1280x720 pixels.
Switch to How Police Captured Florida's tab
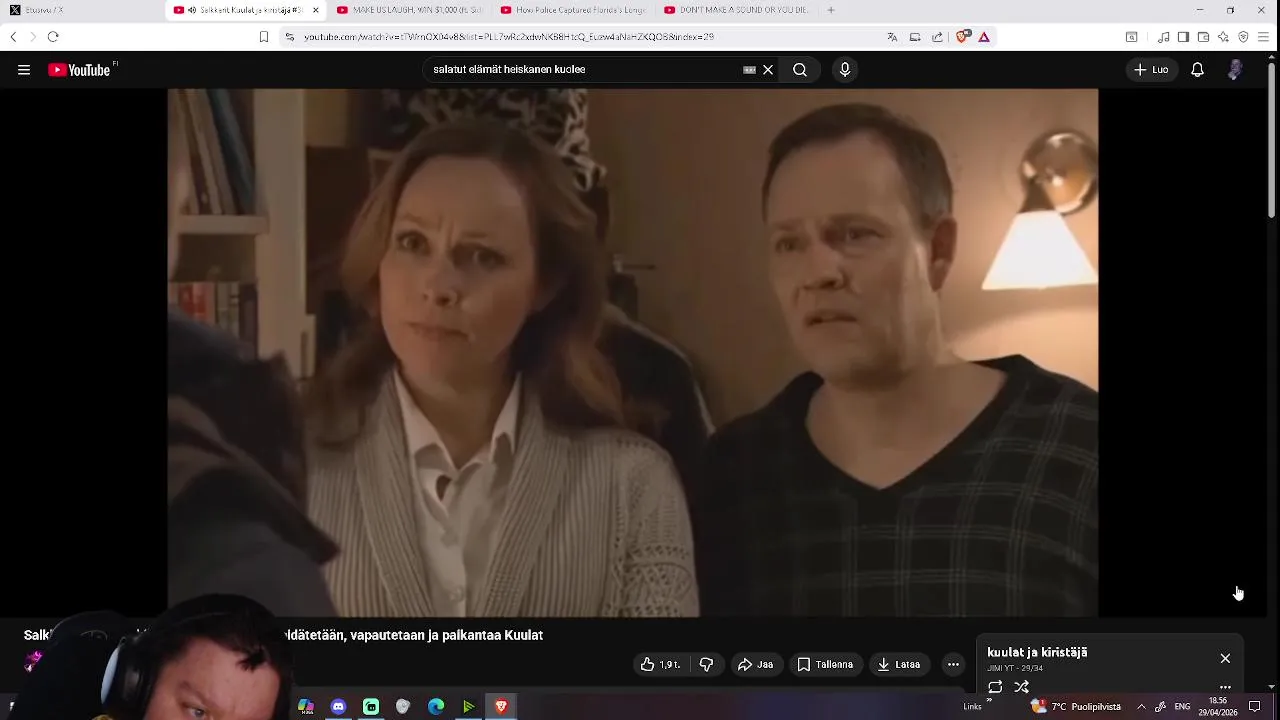572,10
